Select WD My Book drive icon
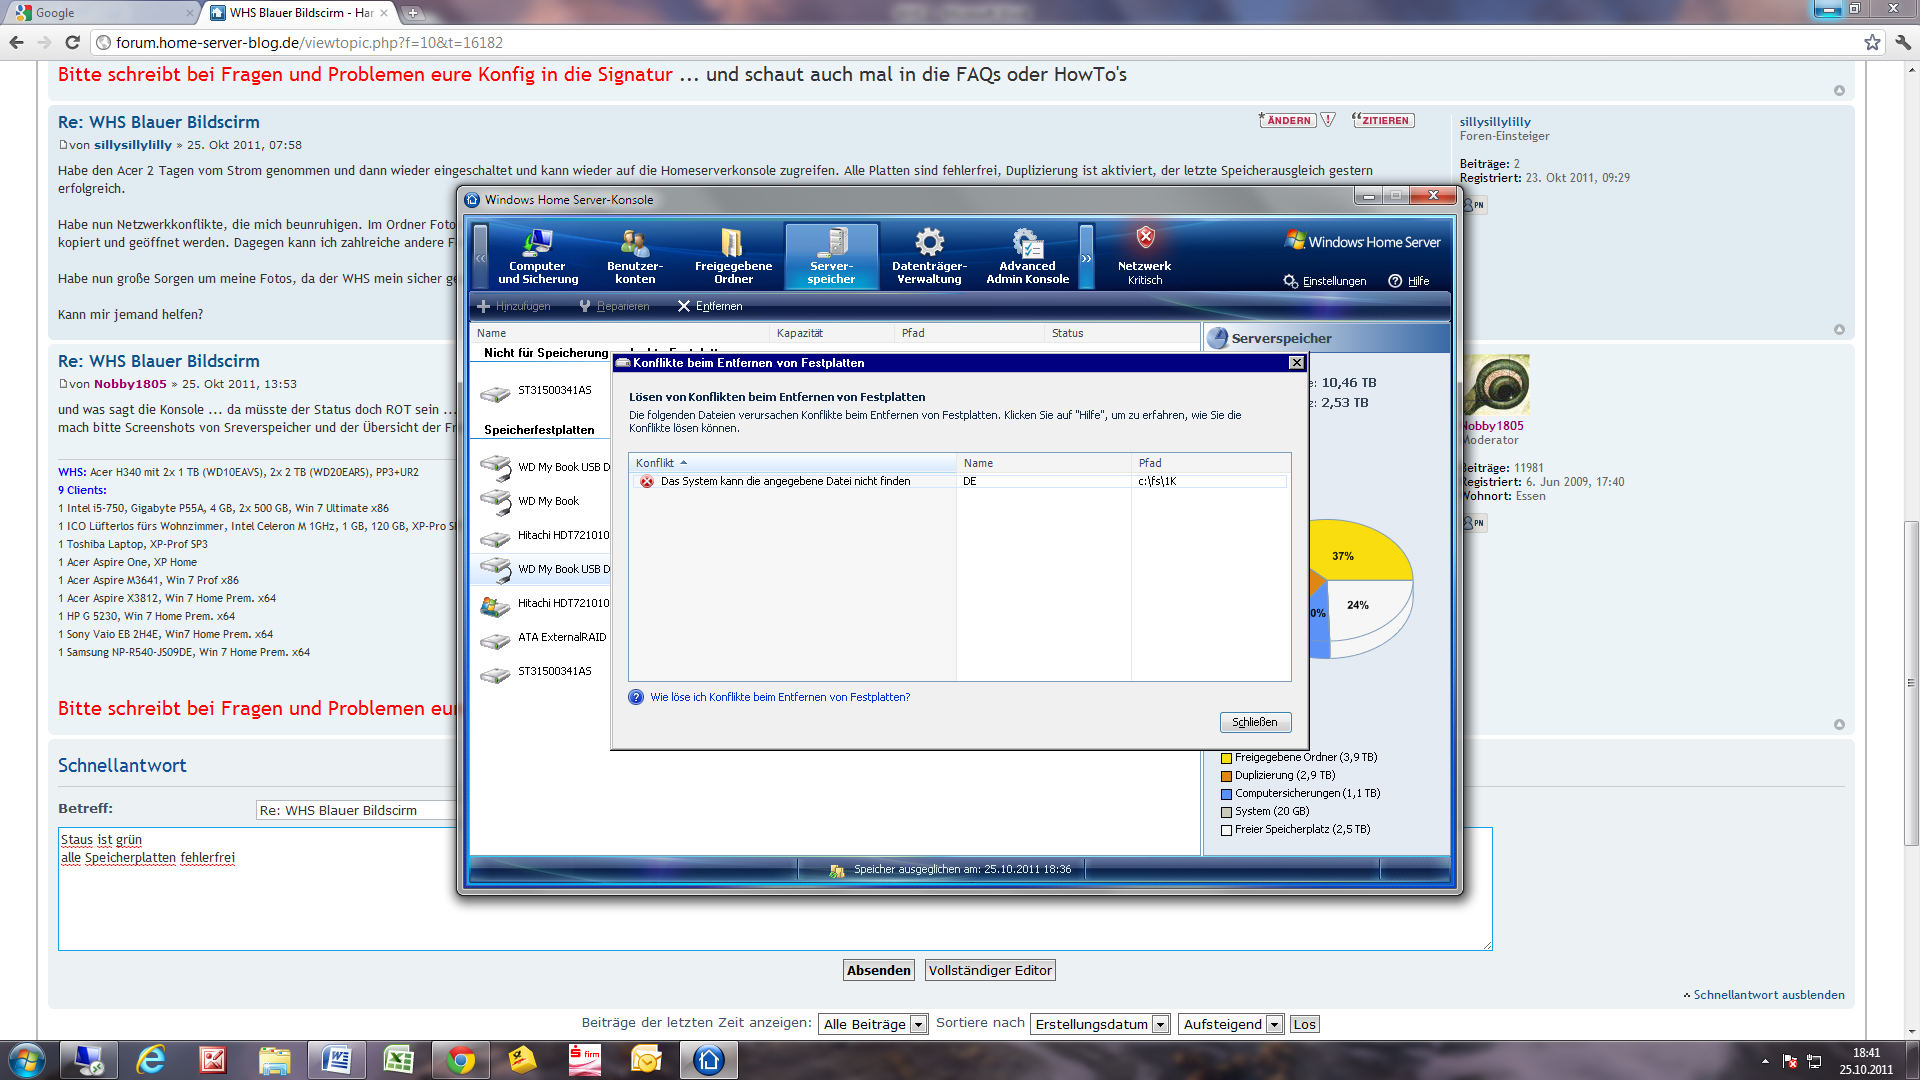The width and height of the screenshot is (1920, 1080). 494,500
